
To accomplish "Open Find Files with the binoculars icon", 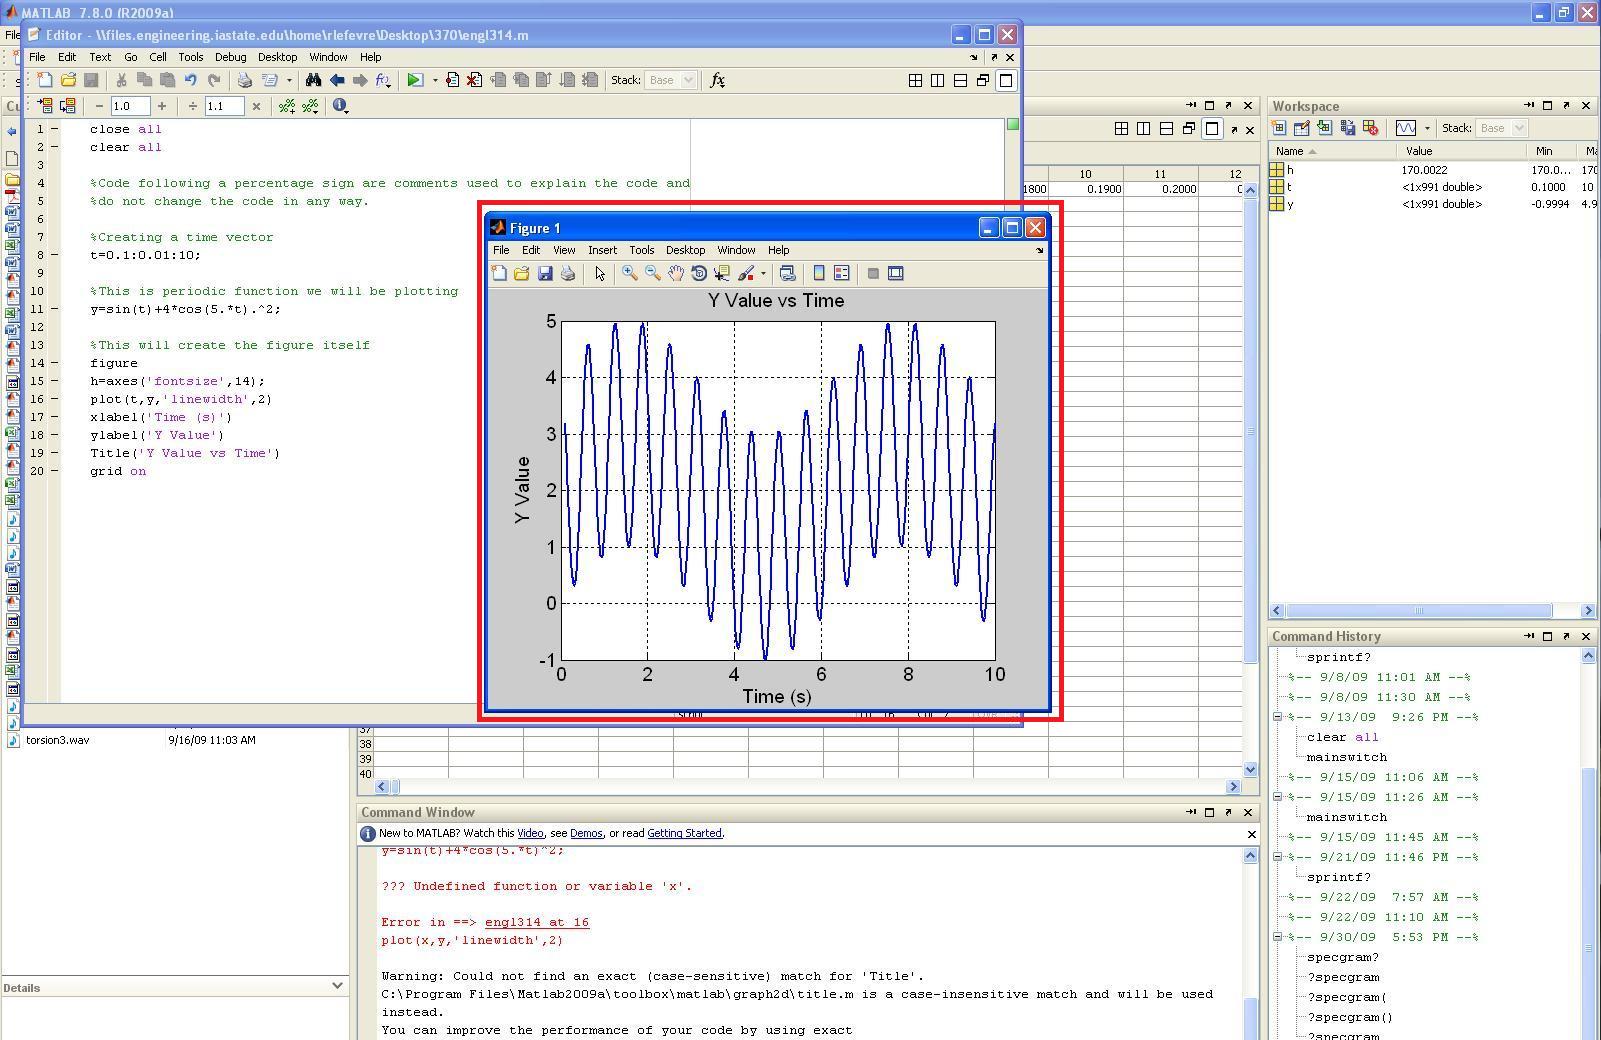I will point(315,81).
